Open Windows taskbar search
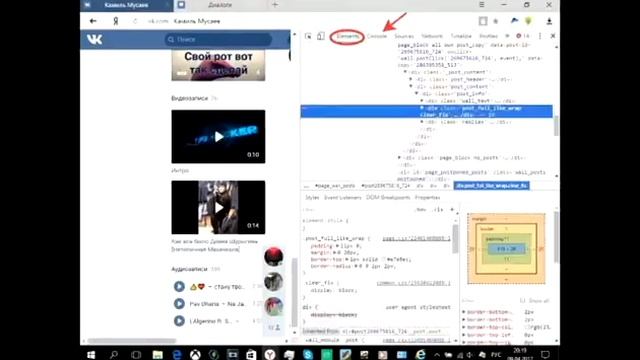 (x=114, y=354)
